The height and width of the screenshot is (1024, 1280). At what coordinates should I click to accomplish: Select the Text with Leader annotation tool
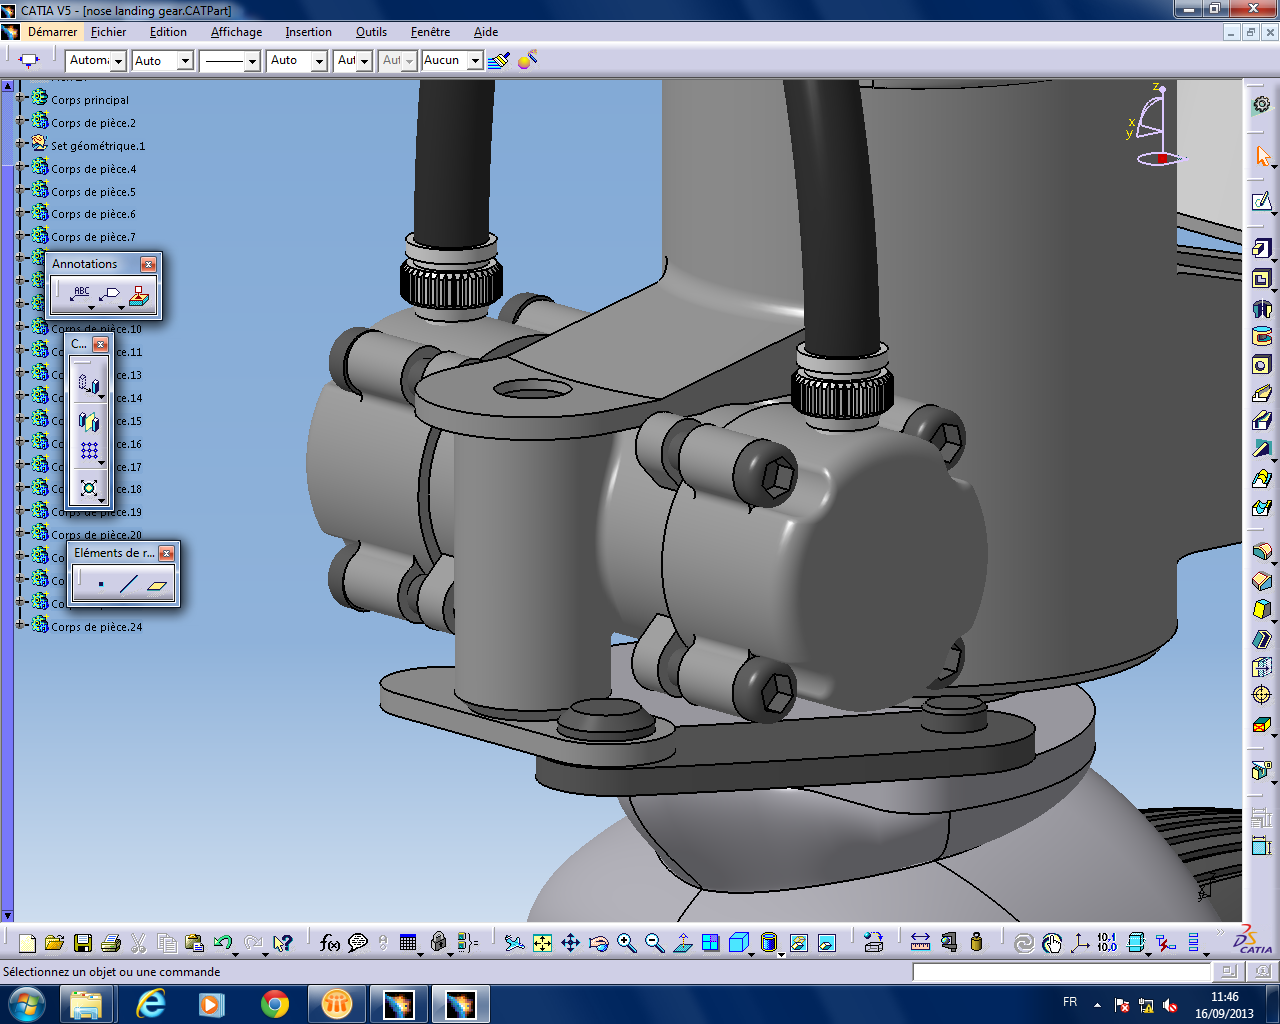[x=81, y=295]
